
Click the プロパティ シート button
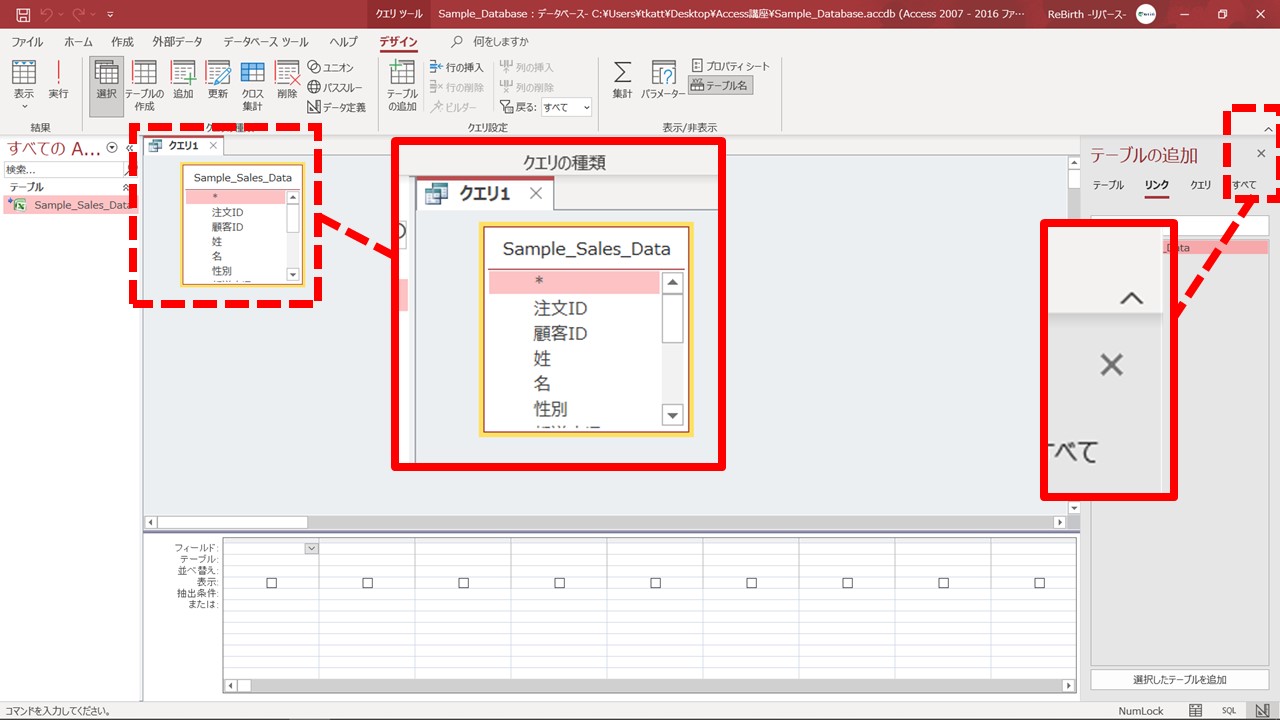click(x=731, y=66)
